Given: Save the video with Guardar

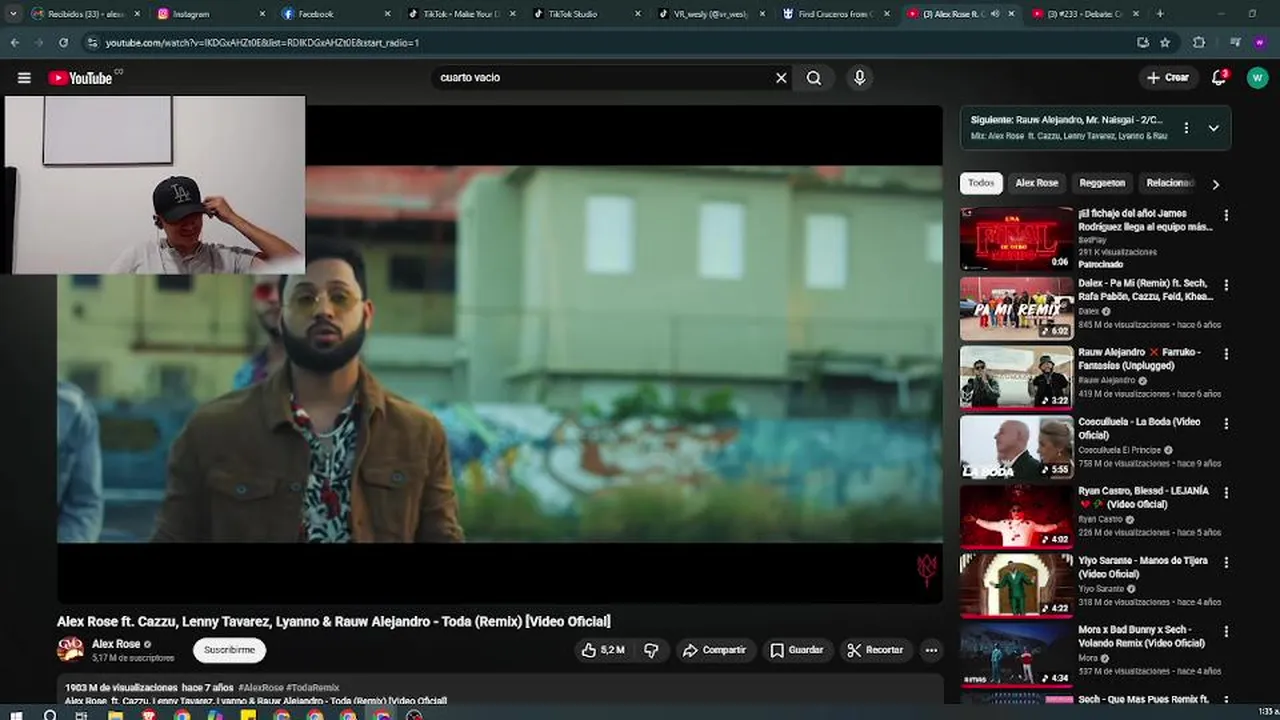Looking at the screenshot, I should (796, 650).
